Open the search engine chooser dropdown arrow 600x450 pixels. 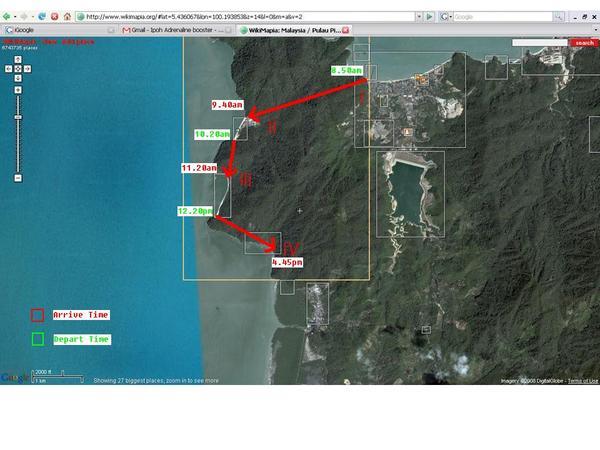[450, 17]
